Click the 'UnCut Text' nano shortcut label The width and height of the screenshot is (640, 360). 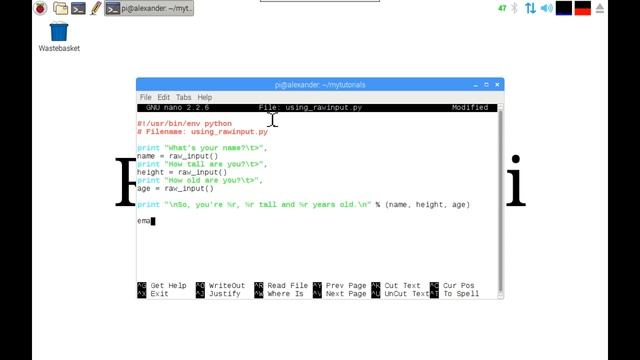pyautogui.click(x=407, y=293)
